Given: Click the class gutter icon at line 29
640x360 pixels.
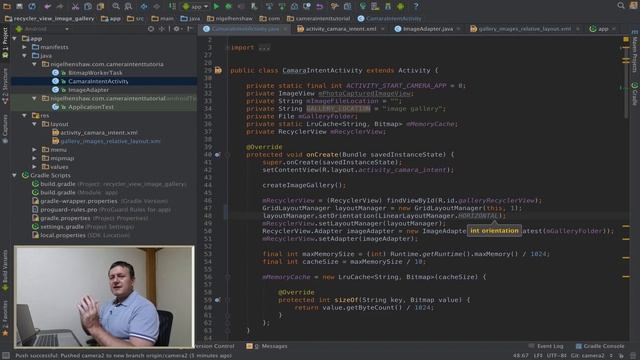Looking at the screenshot, I should 218,70.
